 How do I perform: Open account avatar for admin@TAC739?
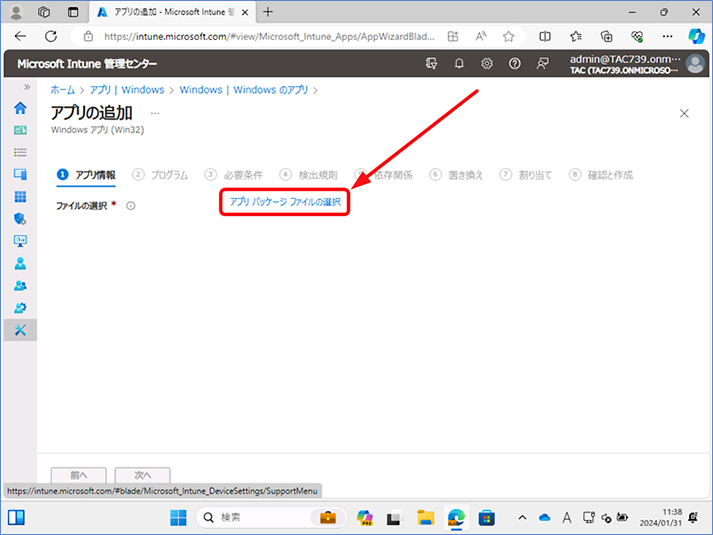coord(695,64)
